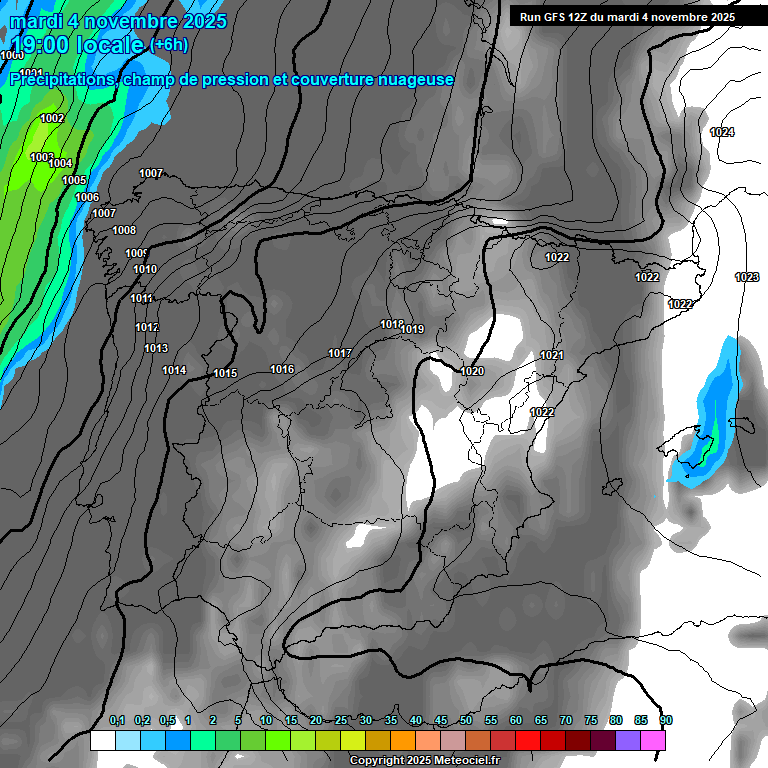Image resolution: width=768 pixels, height=768 pixels.
Task: Choose the bright lime swatch after 10
Action: click(278, 740)
